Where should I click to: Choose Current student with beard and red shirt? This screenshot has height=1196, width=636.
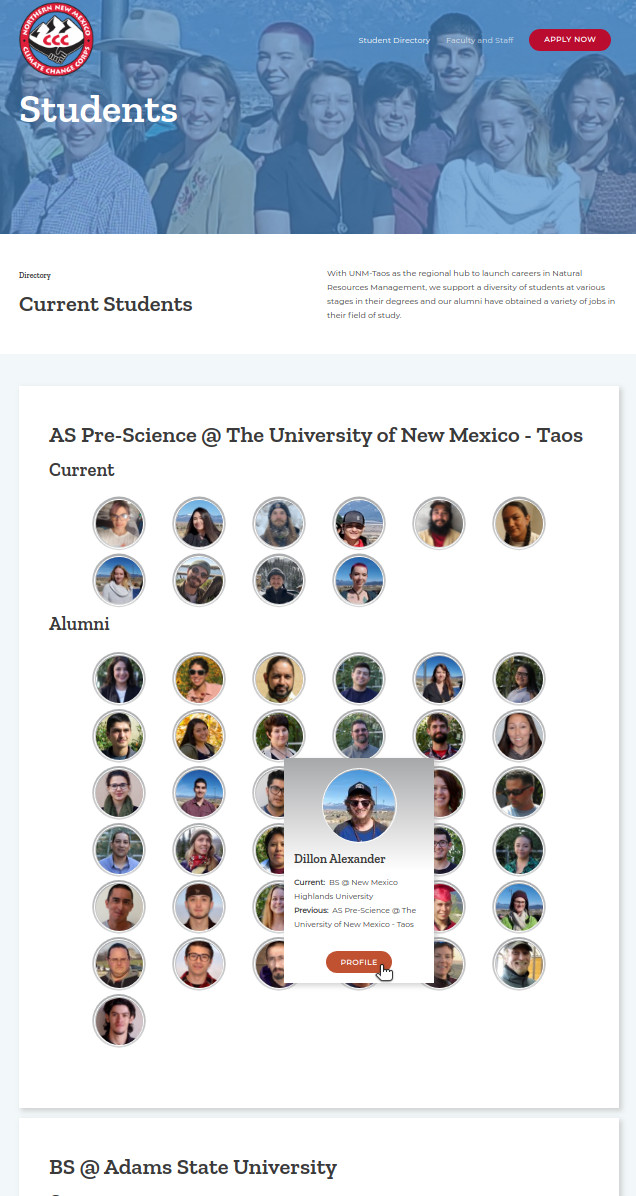[439, 523]
